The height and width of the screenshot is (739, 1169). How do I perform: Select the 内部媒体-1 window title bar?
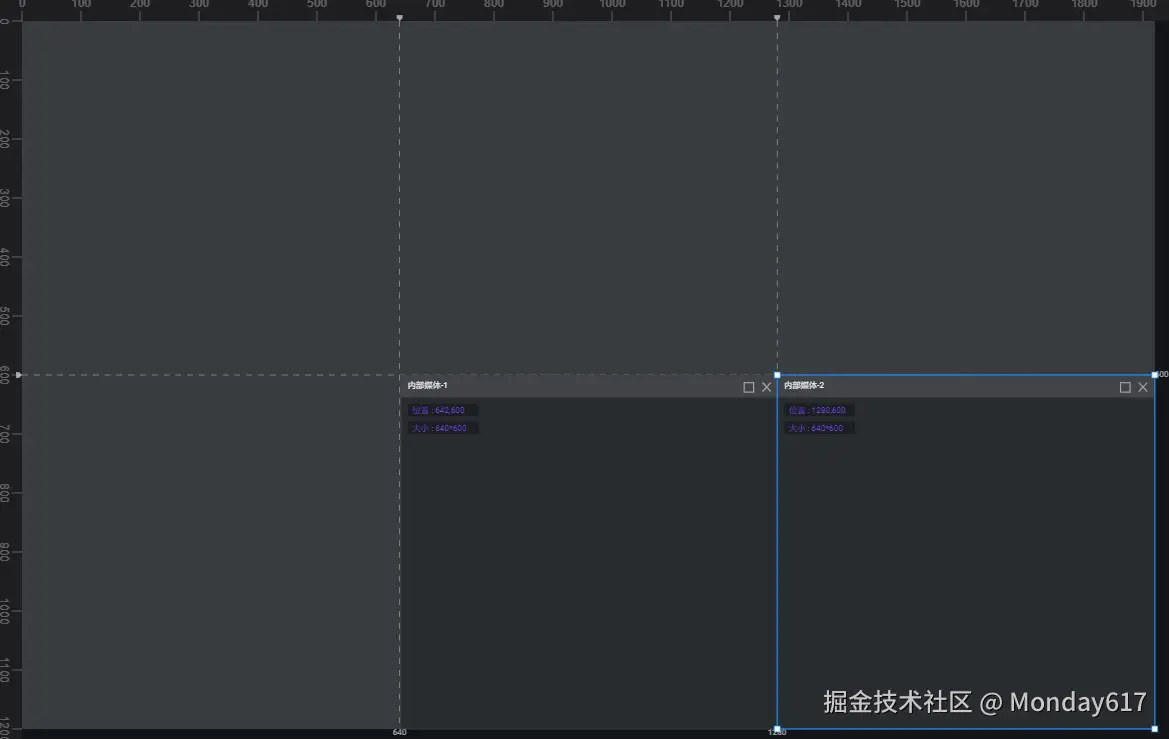click(x=560, y=386)
